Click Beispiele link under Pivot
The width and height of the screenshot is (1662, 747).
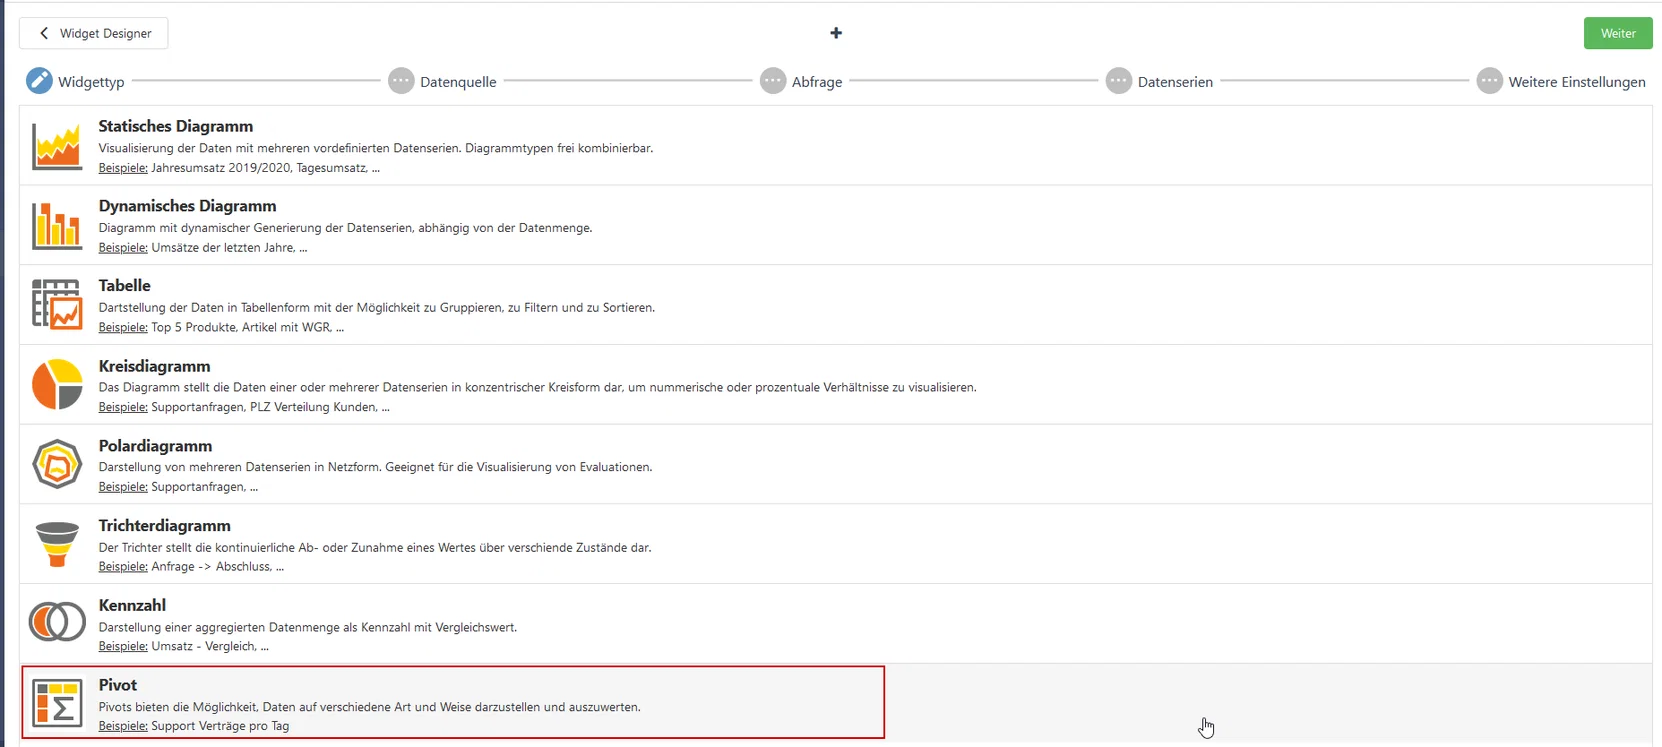(x=123, y=726)
